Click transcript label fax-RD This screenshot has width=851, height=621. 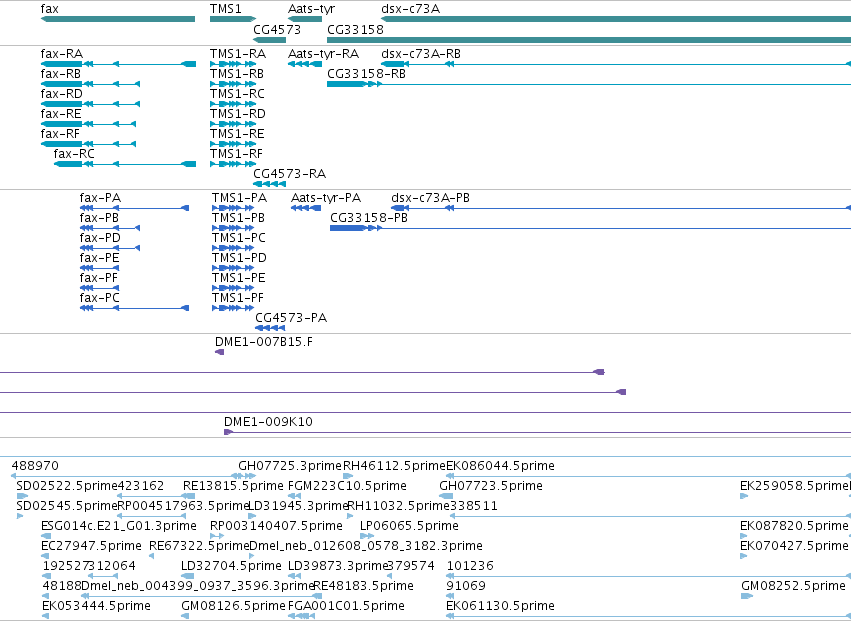(62, 94)
